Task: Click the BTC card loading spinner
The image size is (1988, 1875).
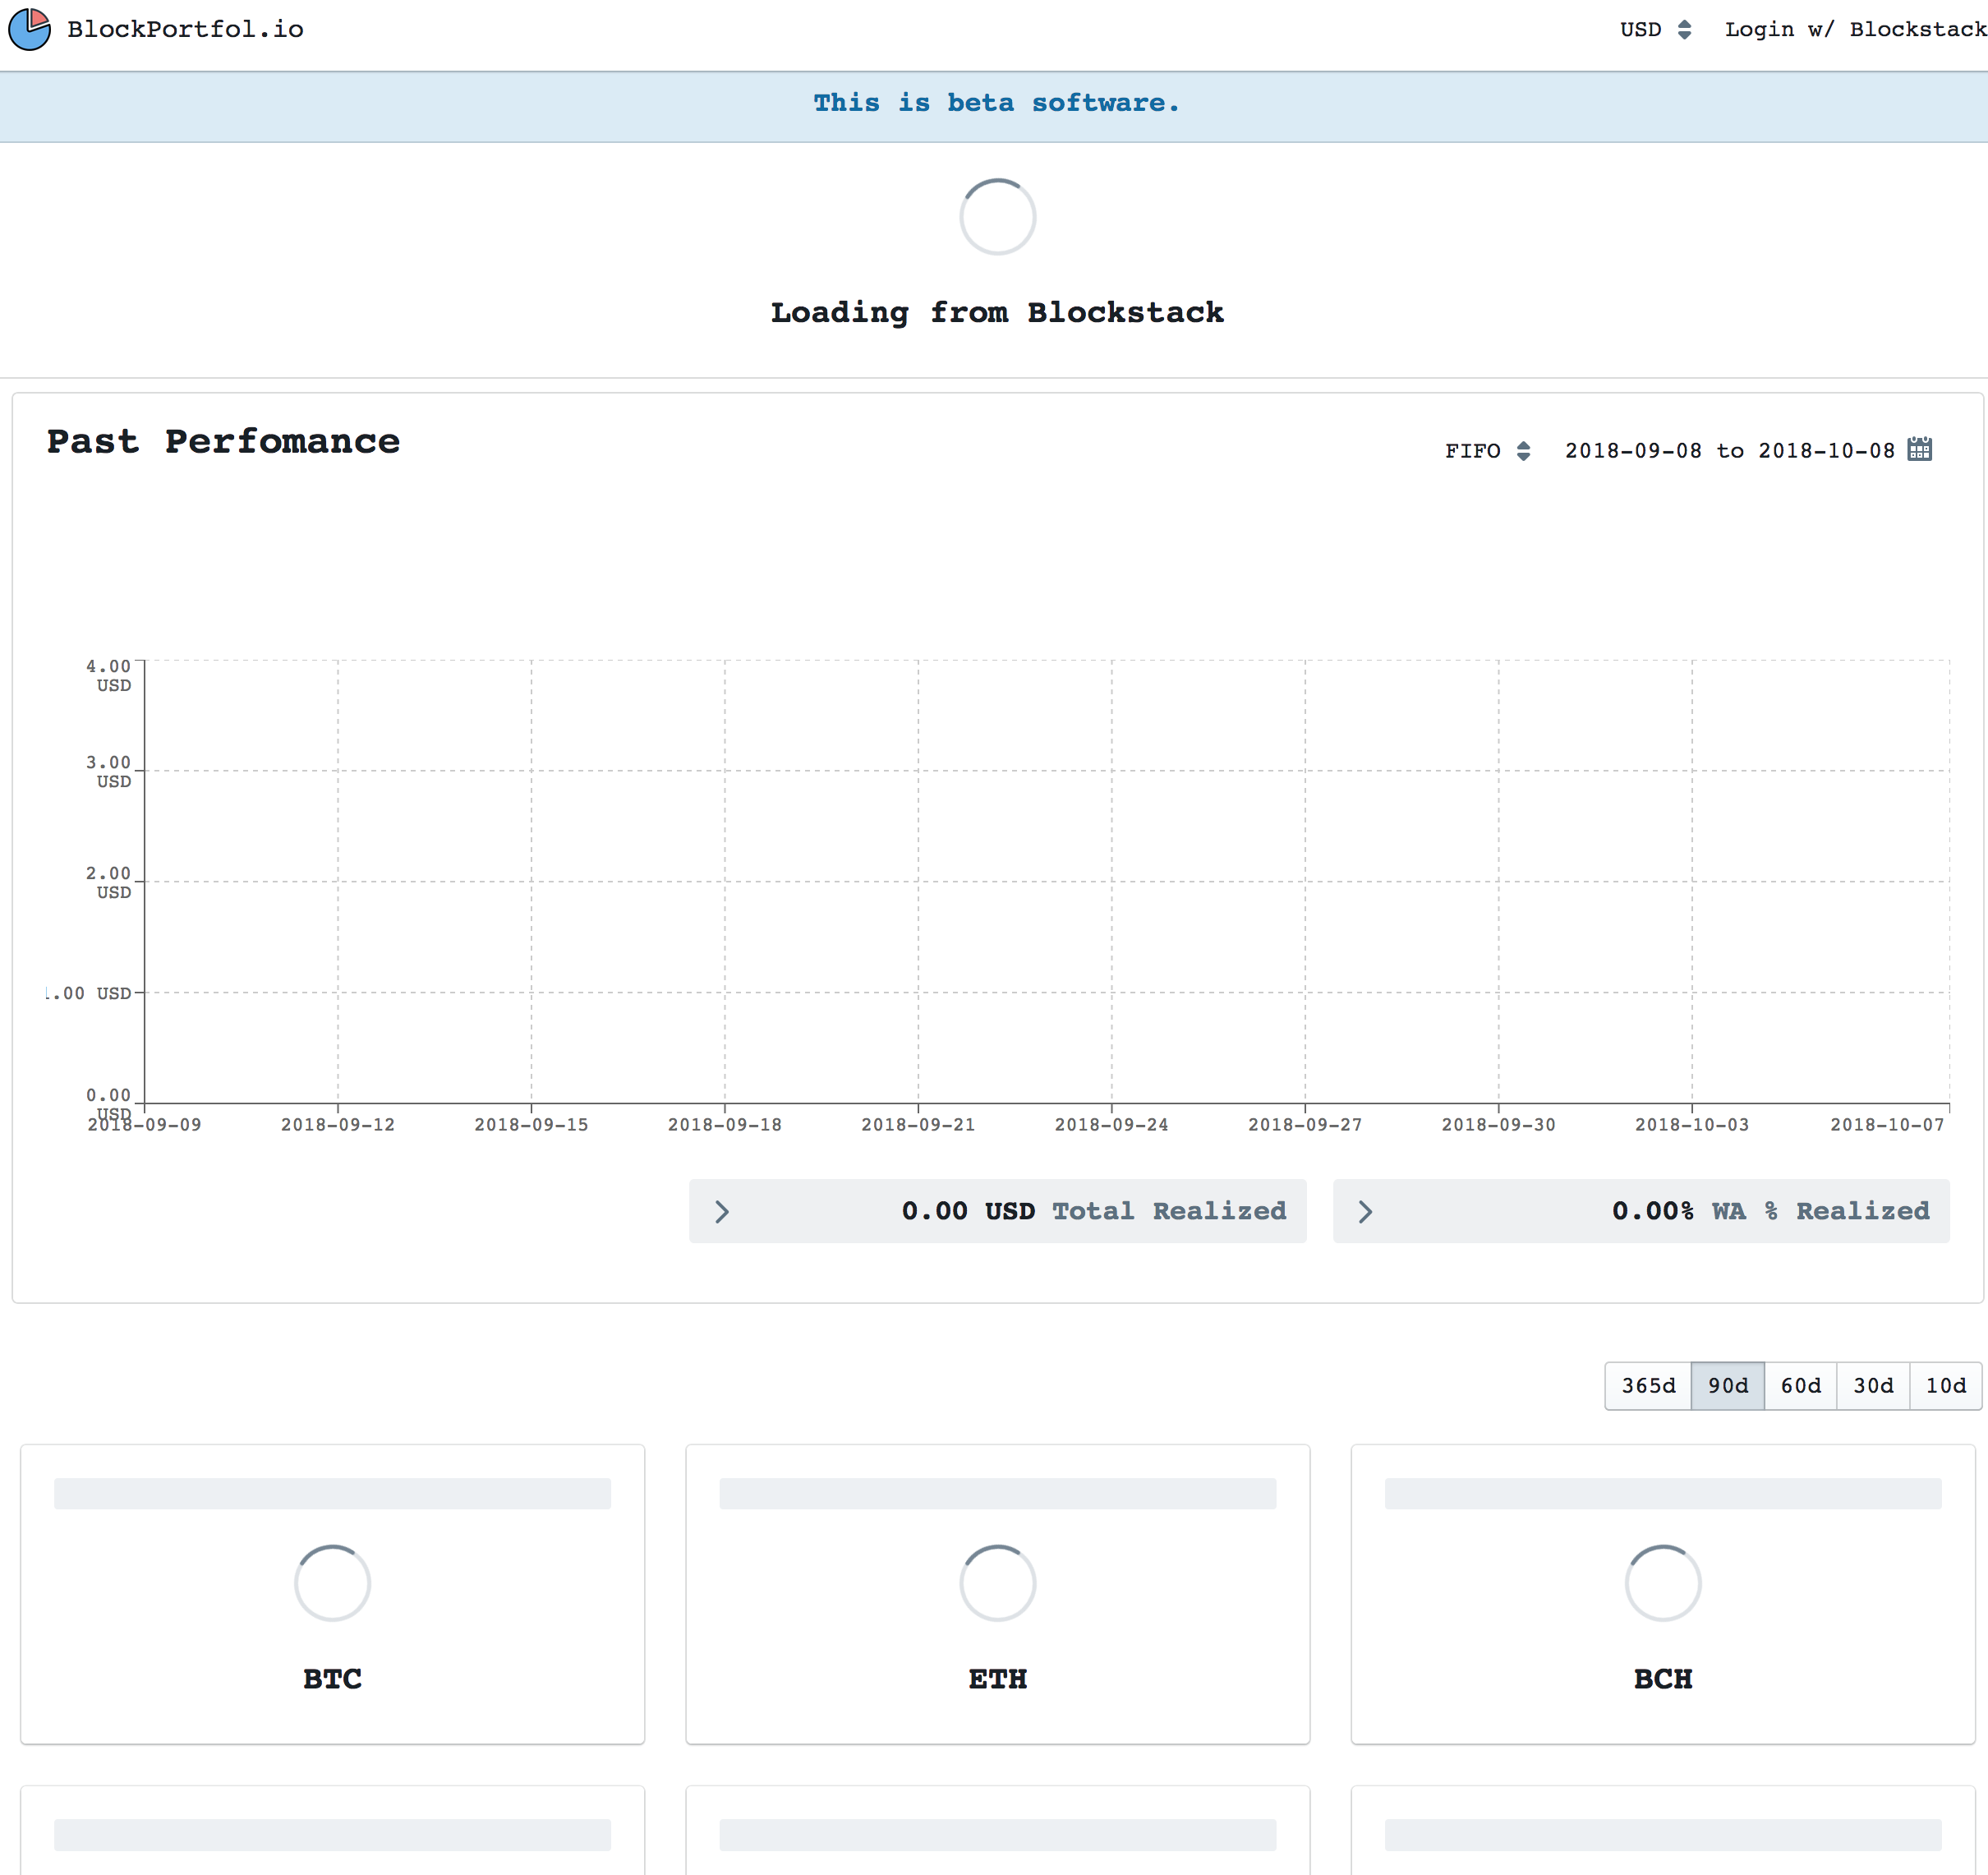Action: coord(332,1583)
